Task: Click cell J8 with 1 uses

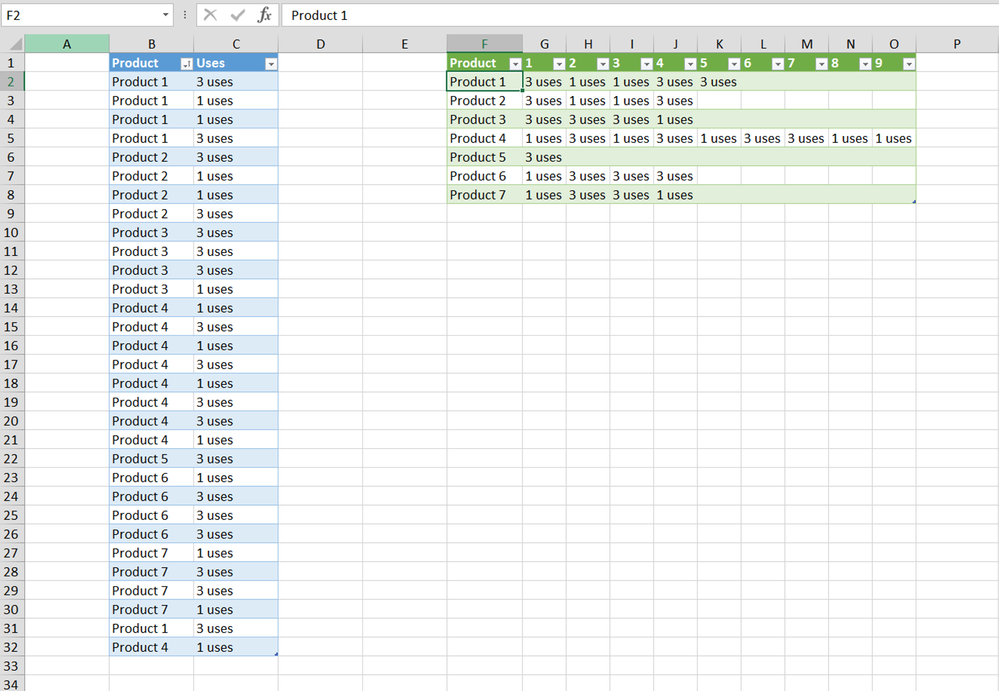Action: tap(675, 195)
